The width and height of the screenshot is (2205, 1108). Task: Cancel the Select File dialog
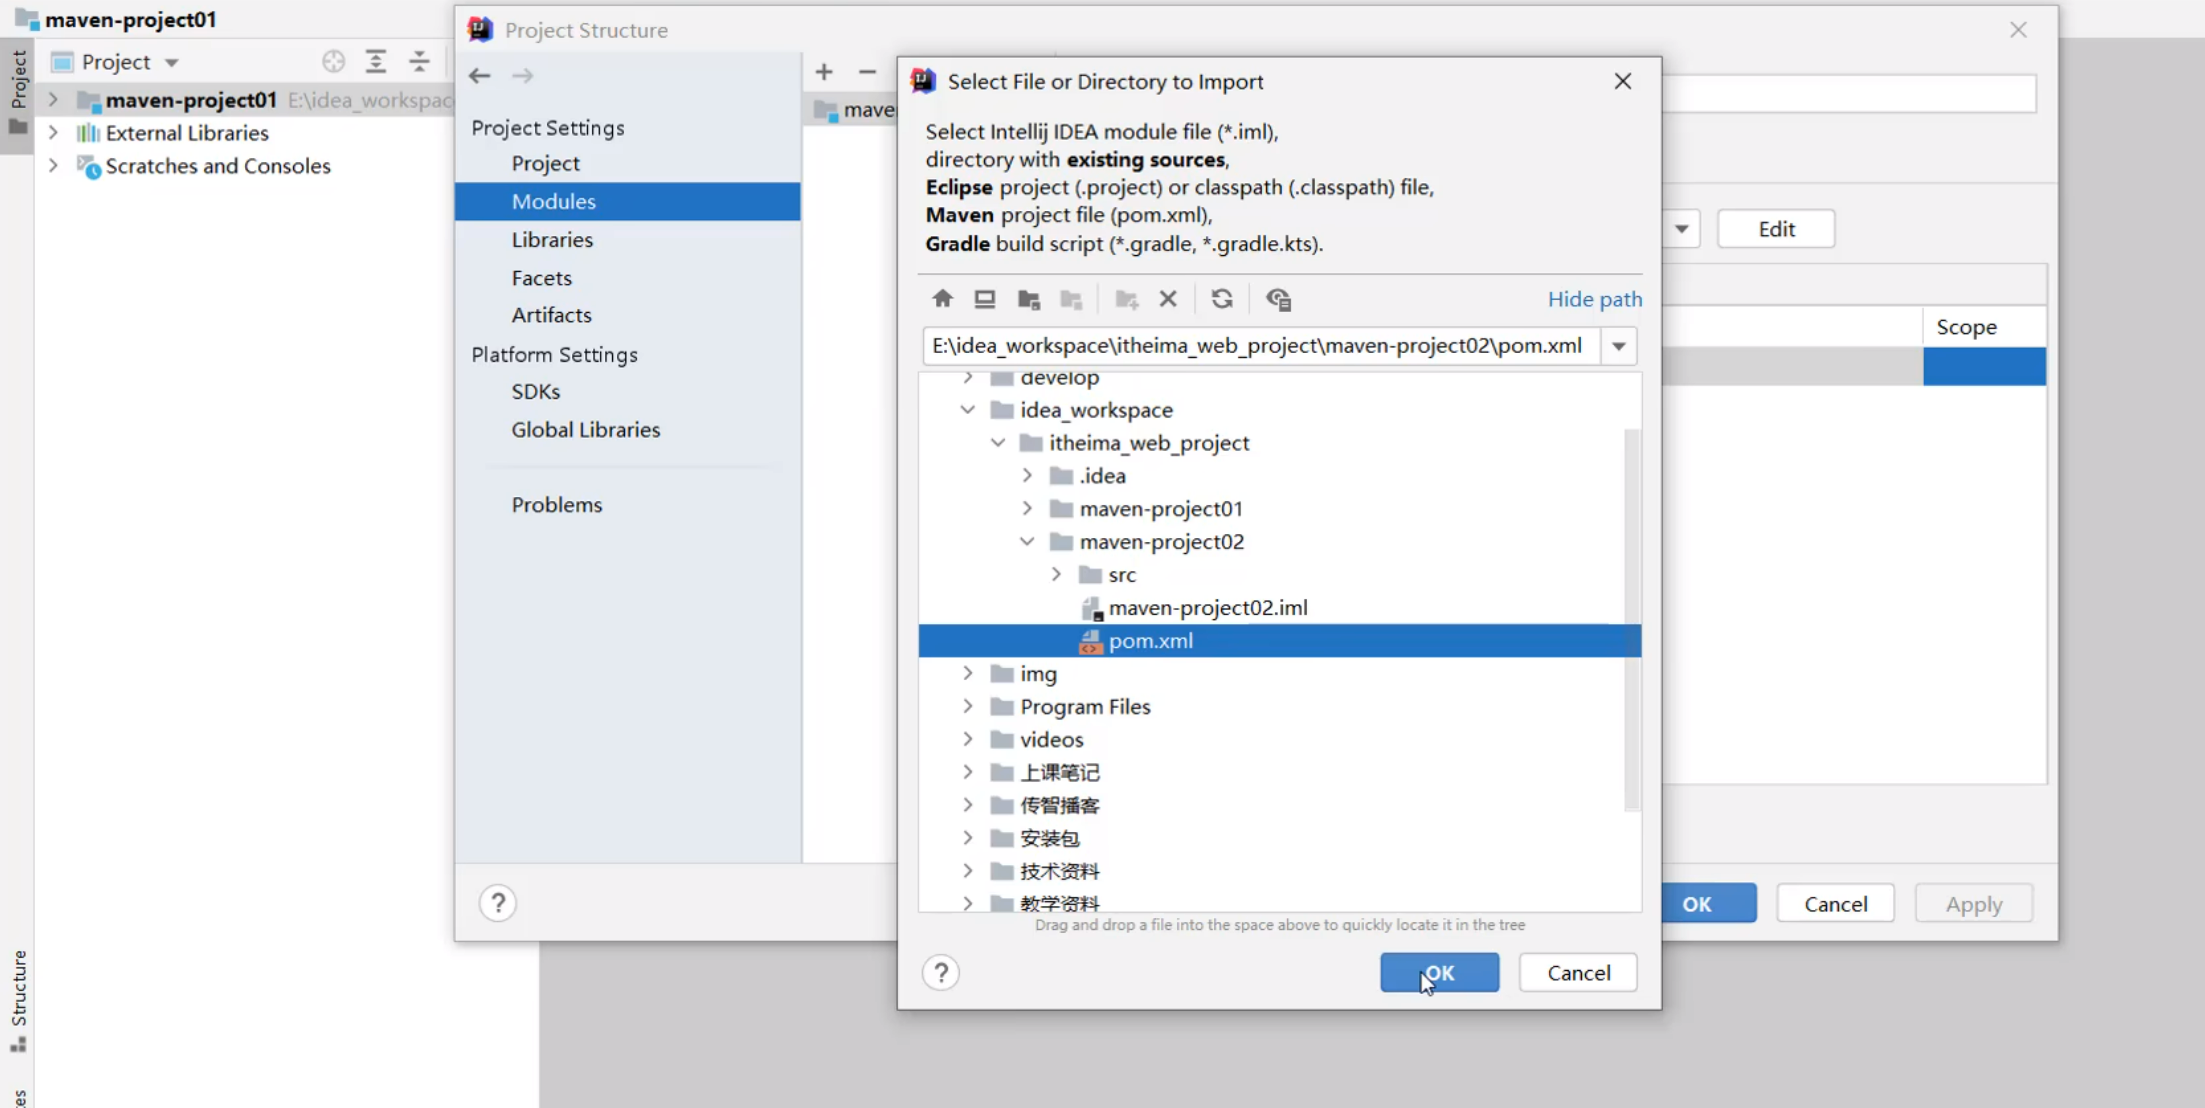coord(1578,972)
